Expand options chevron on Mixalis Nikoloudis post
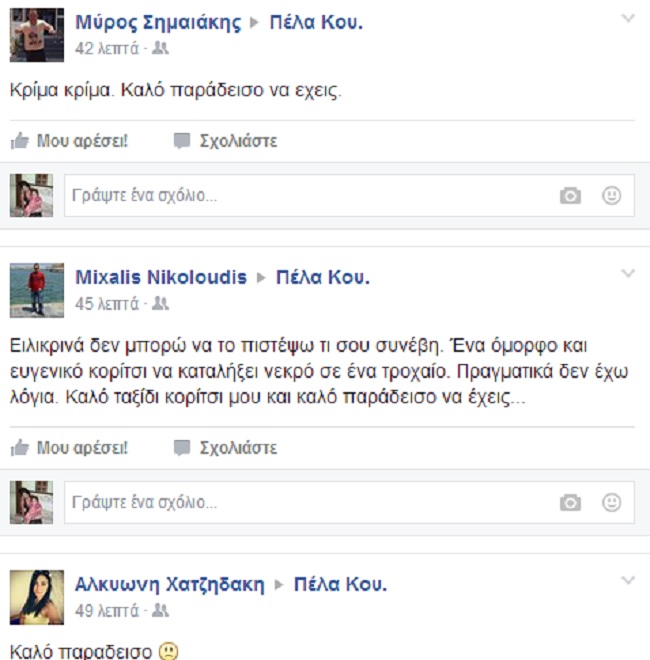This screenshot has height=660, width=650. click(x=628, y=274)
